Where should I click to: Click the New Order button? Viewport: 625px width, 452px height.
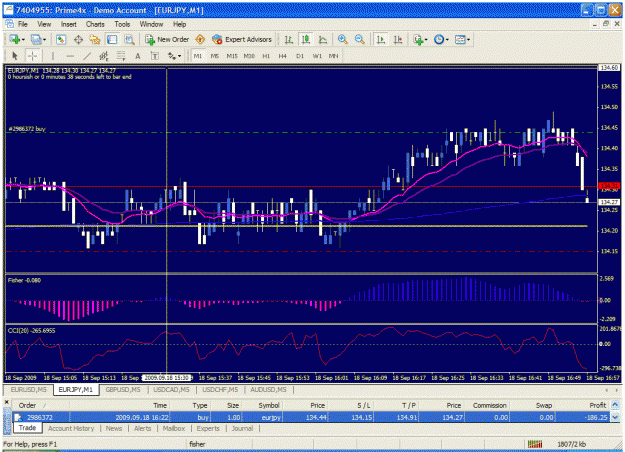(x=167, y=39)
